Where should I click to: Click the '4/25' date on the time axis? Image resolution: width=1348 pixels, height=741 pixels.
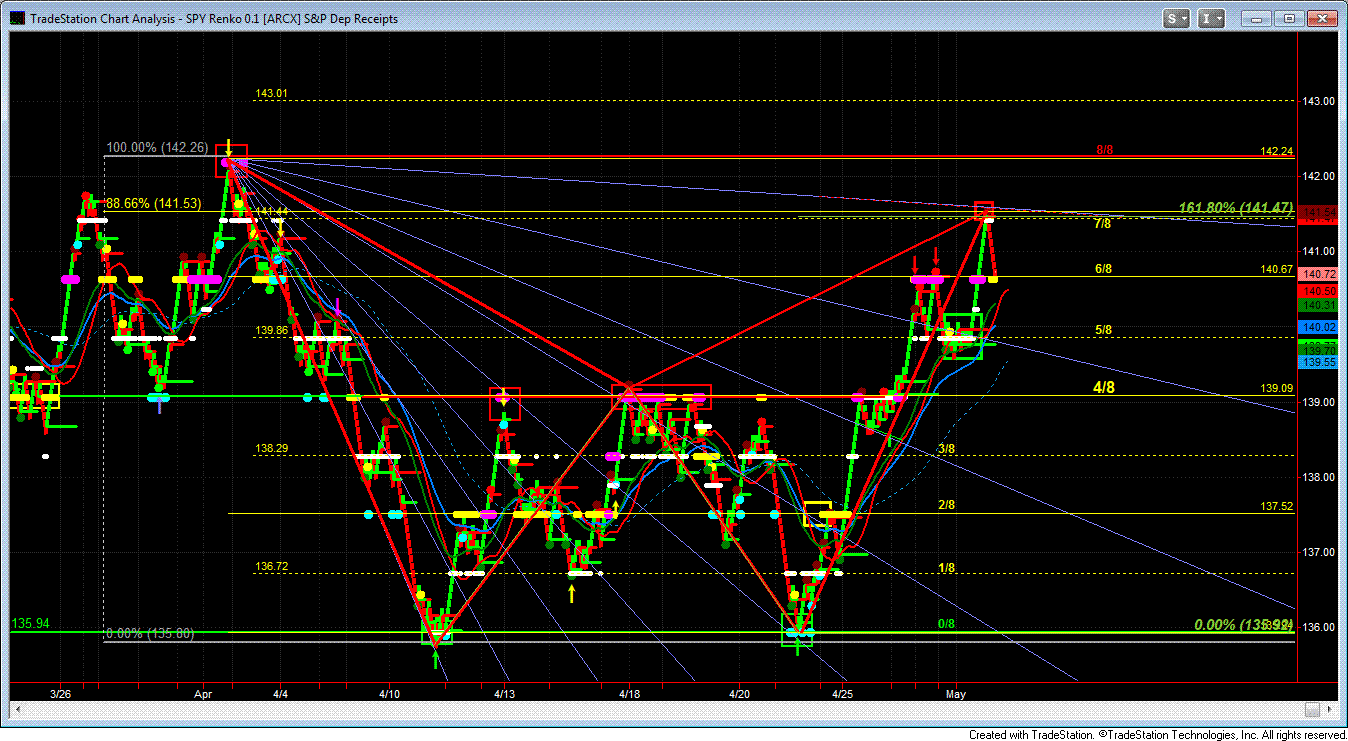click(843, 693)
